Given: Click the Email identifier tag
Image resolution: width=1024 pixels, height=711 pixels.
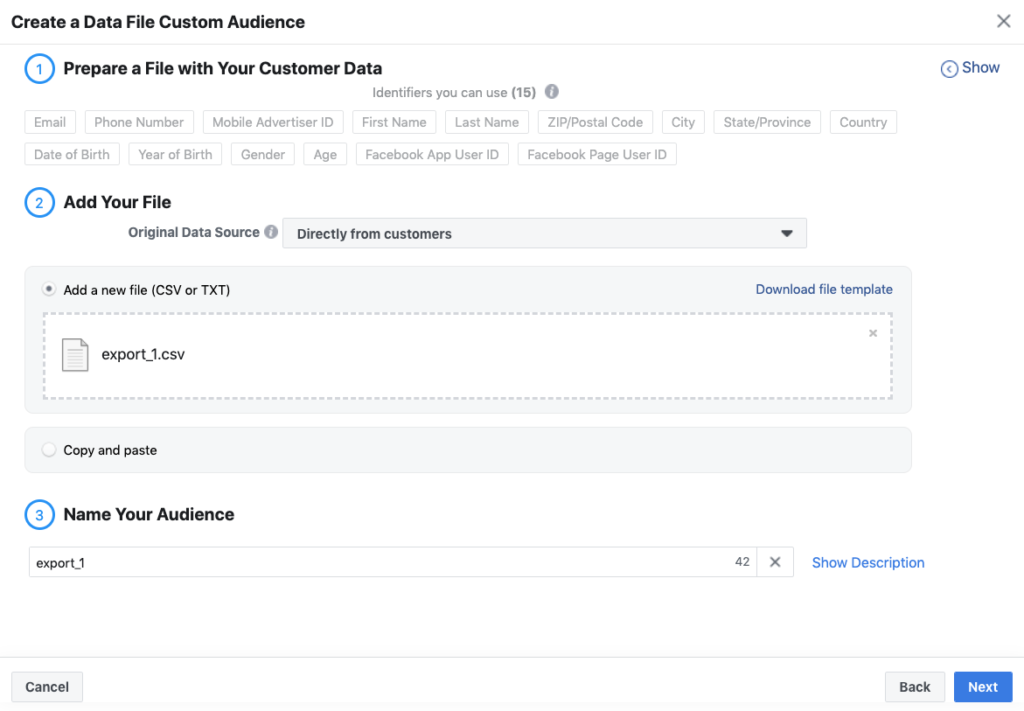Looking at the screenshot, I should 50,122.
